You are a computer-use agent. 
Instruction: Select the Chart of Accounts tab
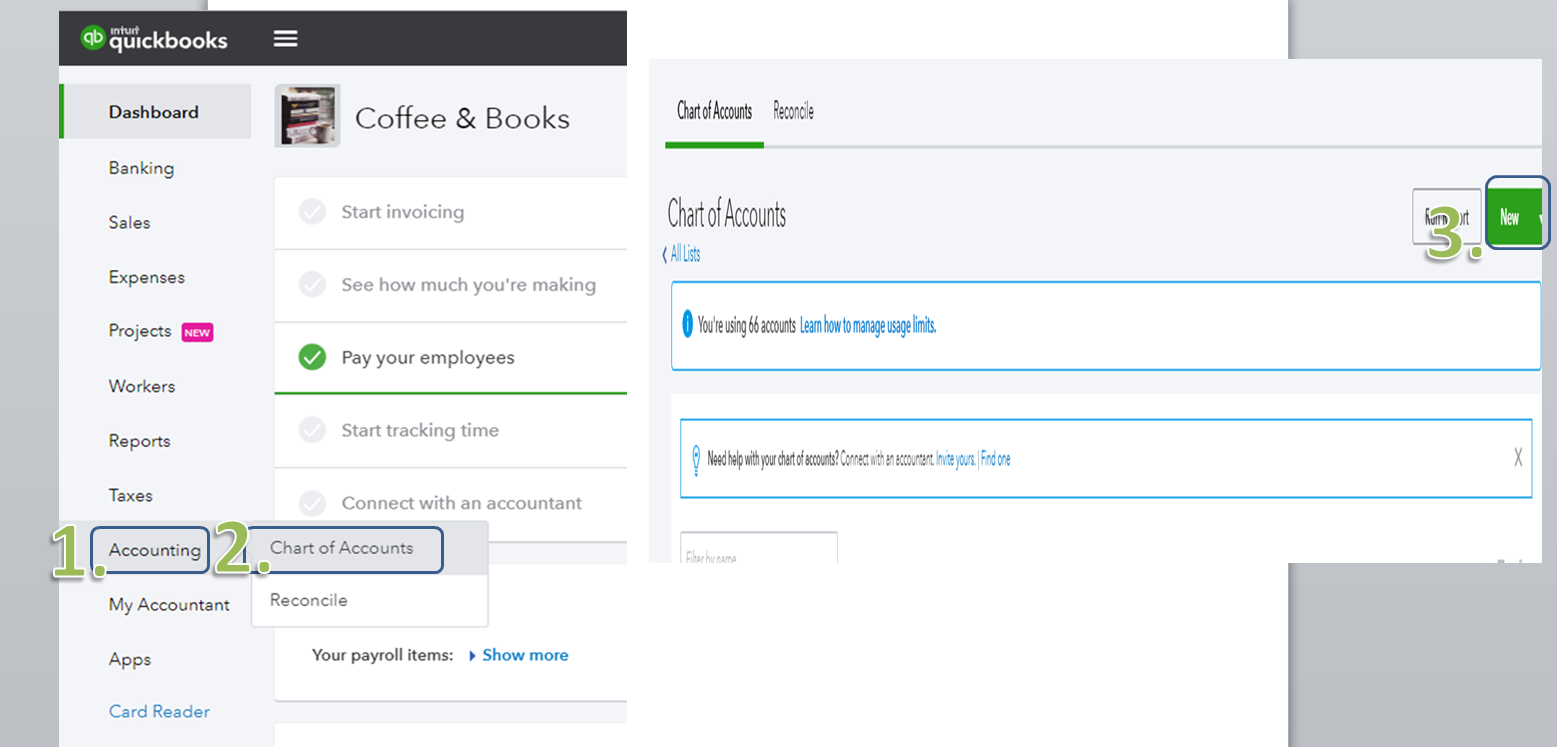click(713, 111)
